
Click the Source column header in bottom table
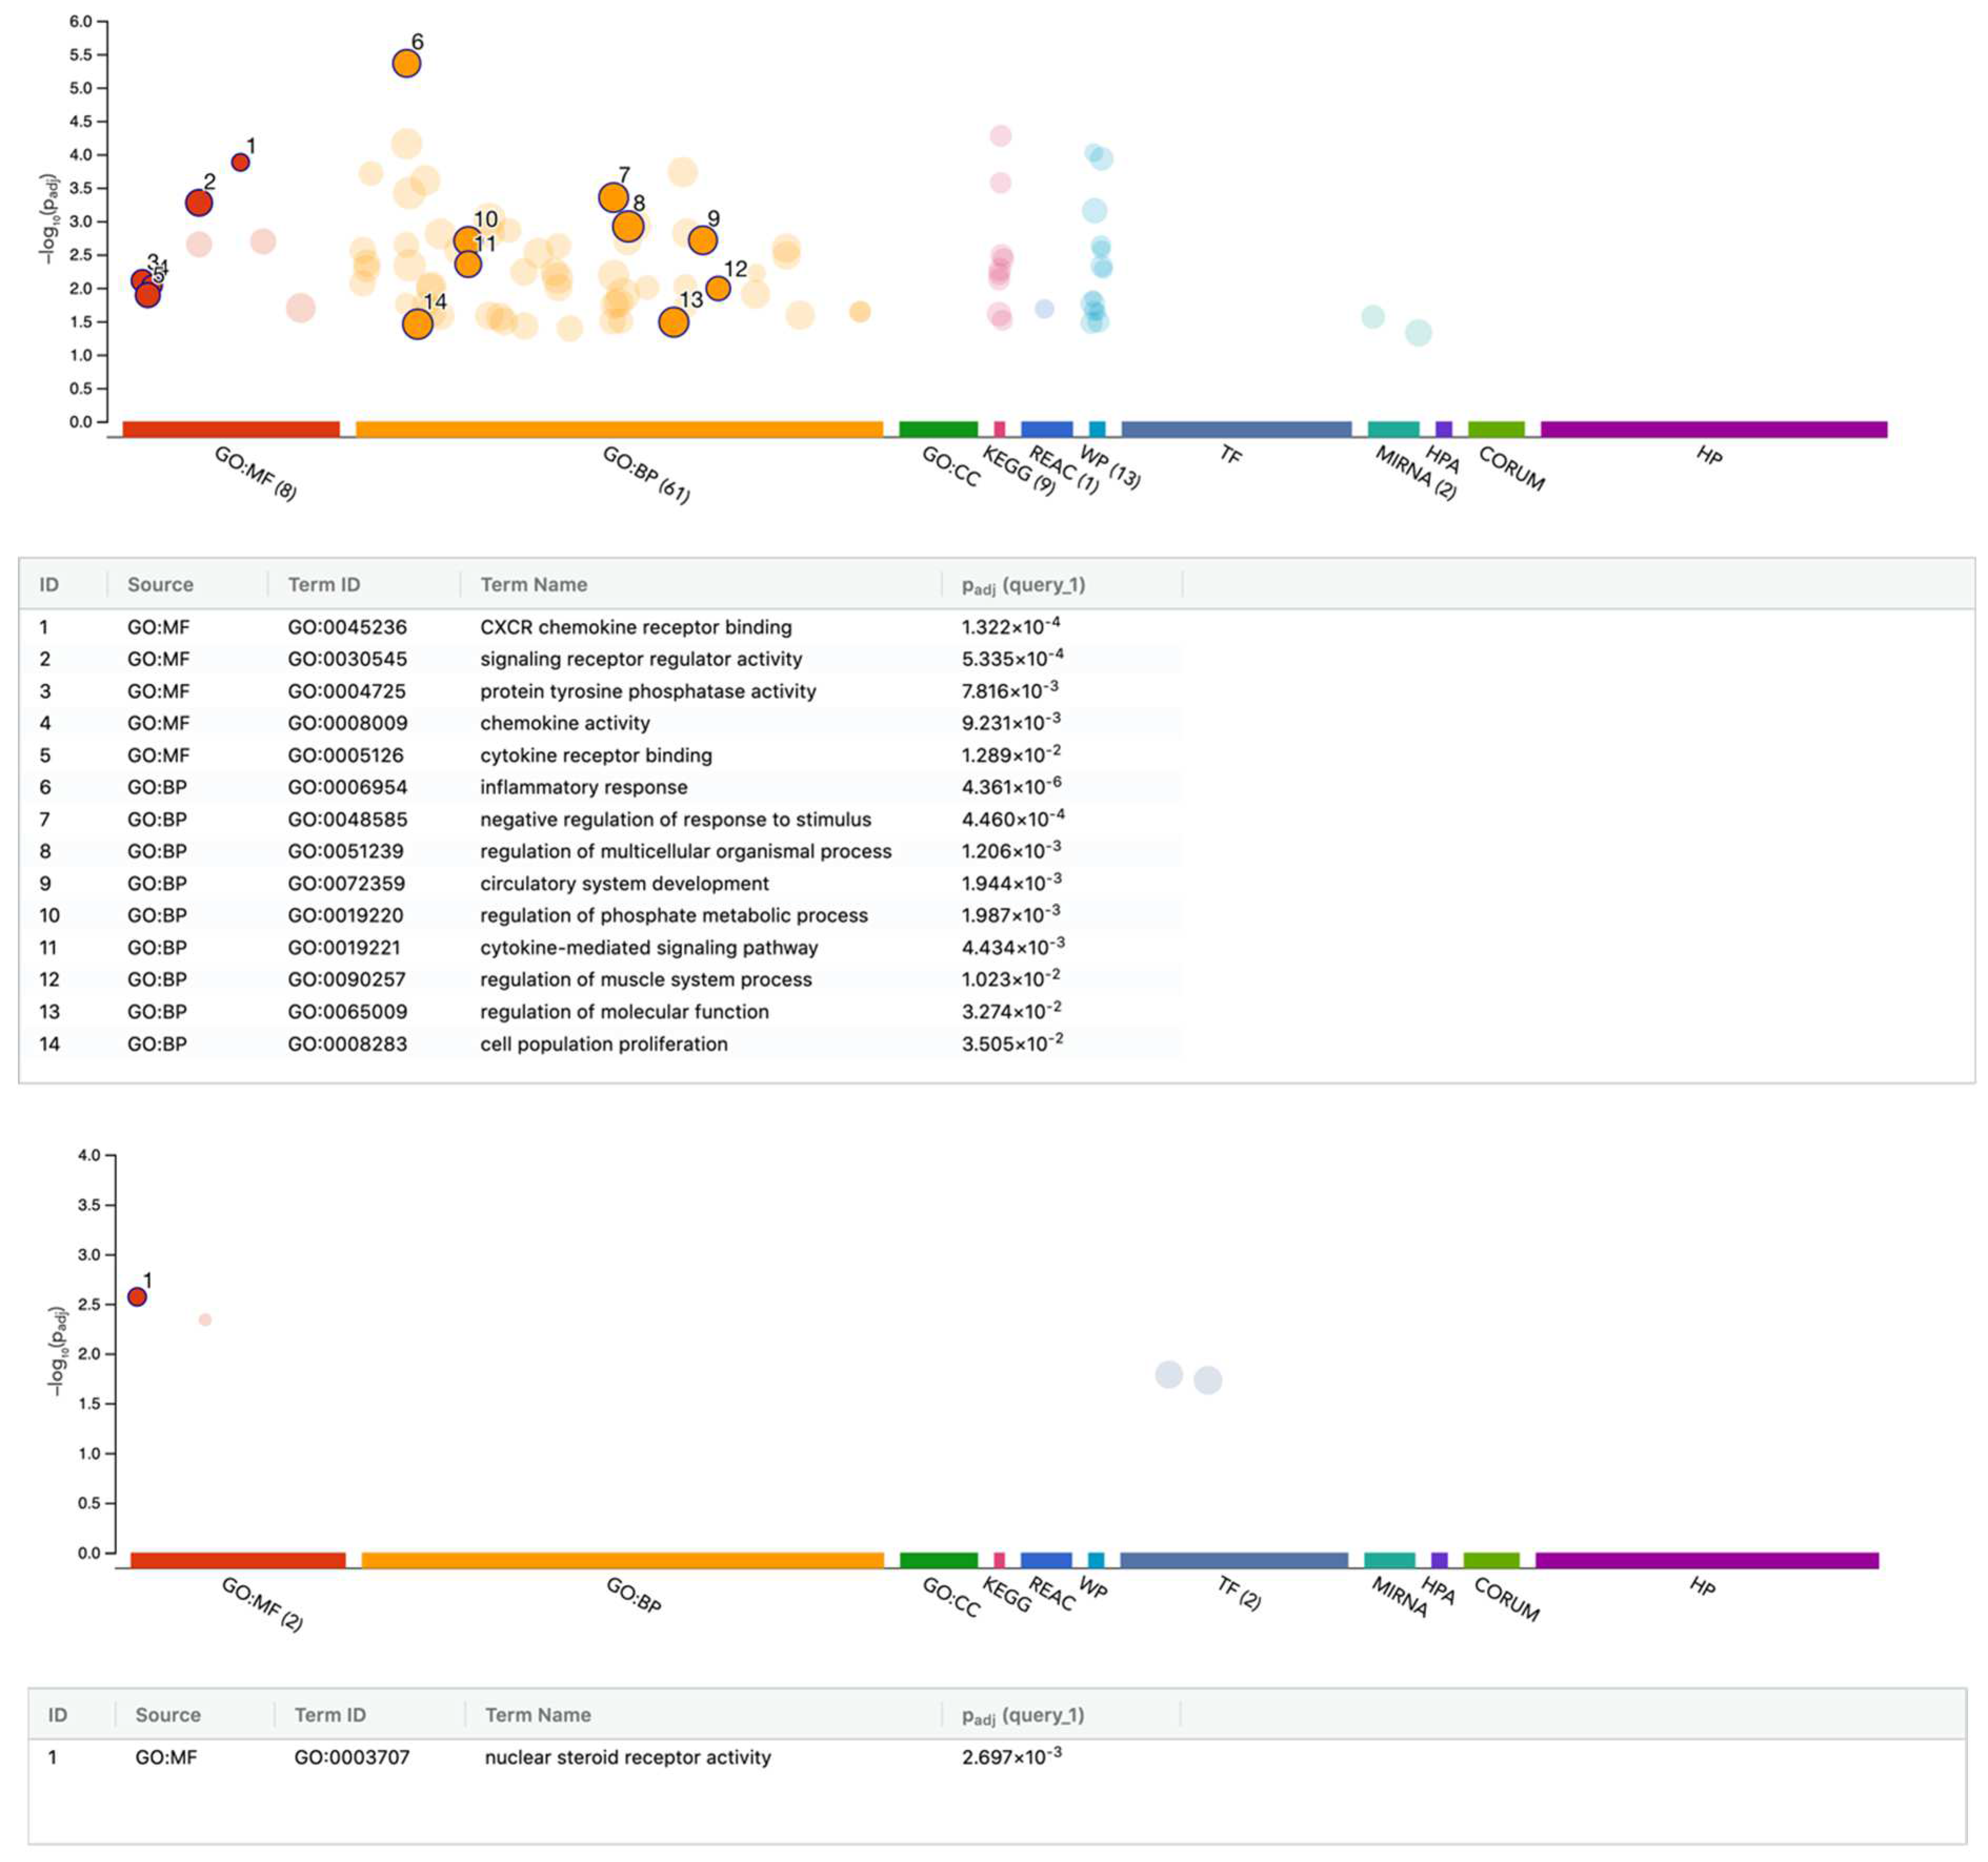167,1715
